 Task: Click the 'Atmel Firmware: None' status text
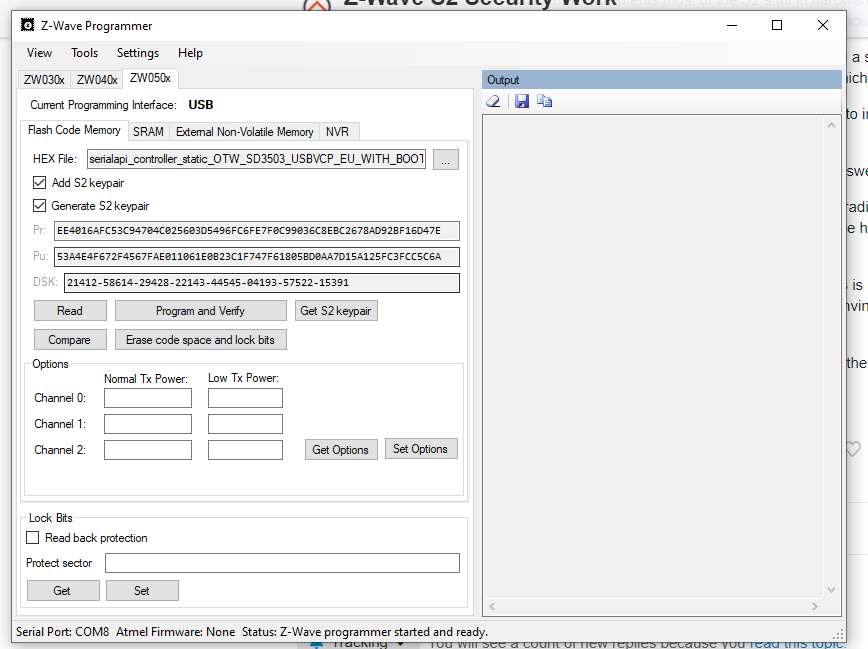click(x=175, y=632)
